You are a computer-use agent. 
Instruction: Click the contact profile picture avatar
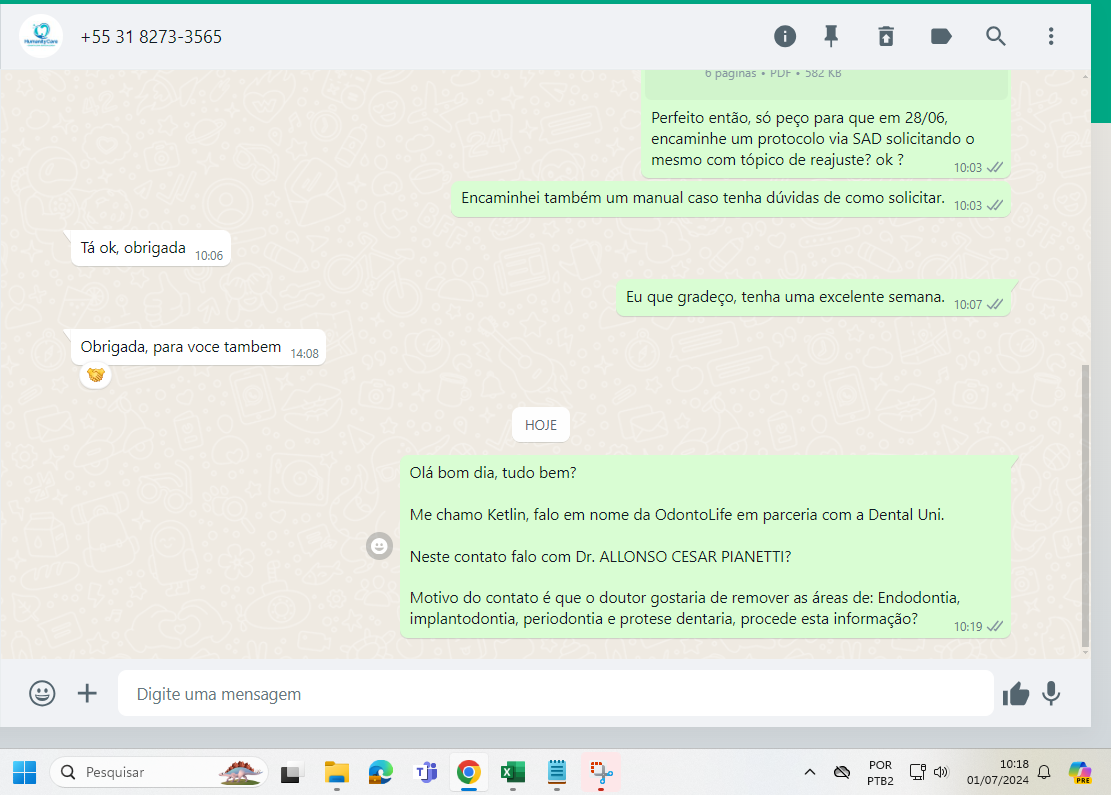click(x=41, y=36)
